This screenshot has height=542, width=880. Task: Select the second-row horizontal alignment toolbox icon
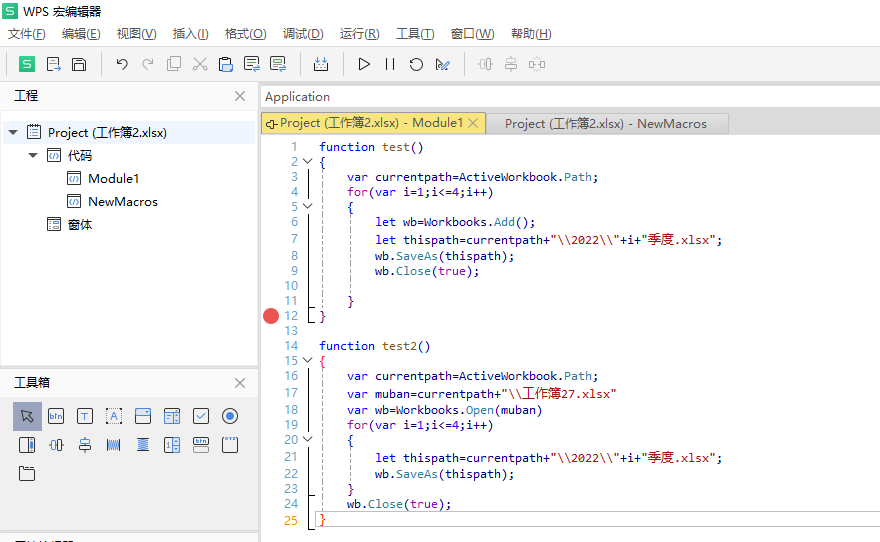click(56, 445)
